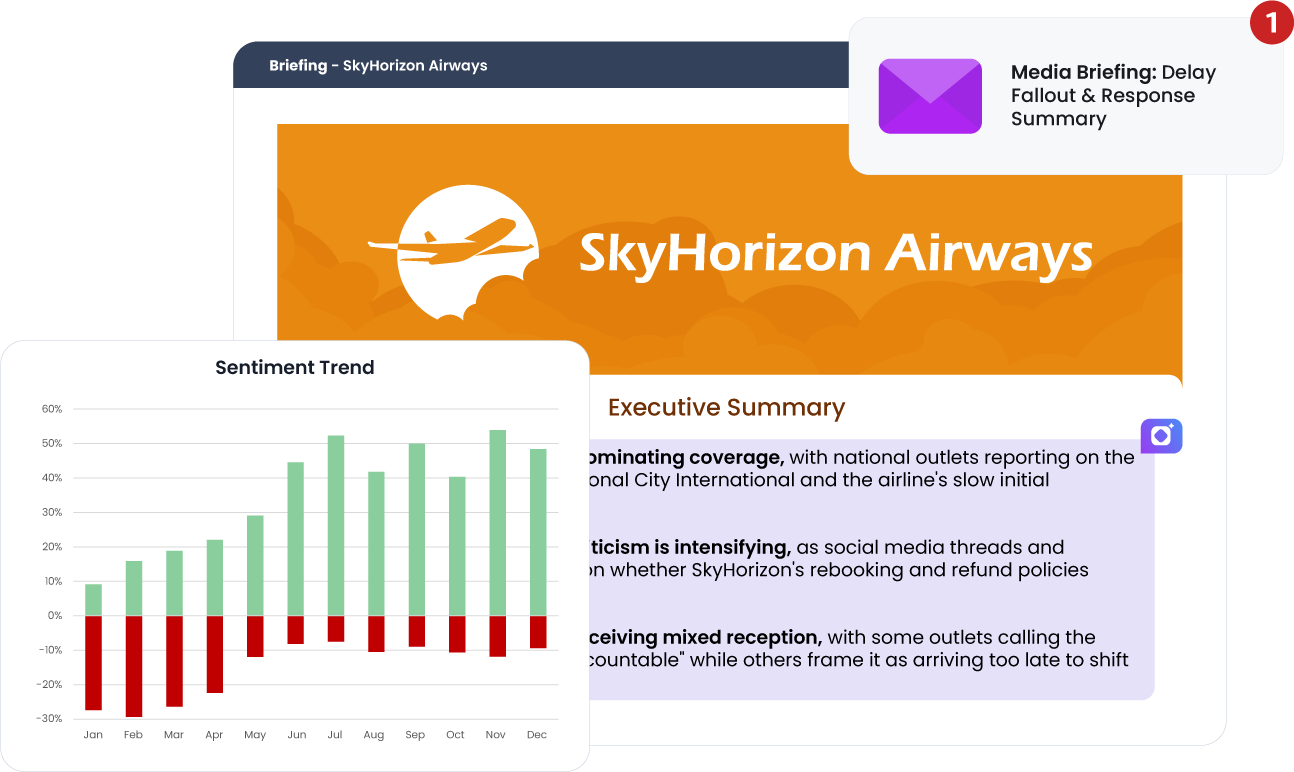Open the purple envelope icon in the notification
The image size is (1294, 772).
point(930,96)
